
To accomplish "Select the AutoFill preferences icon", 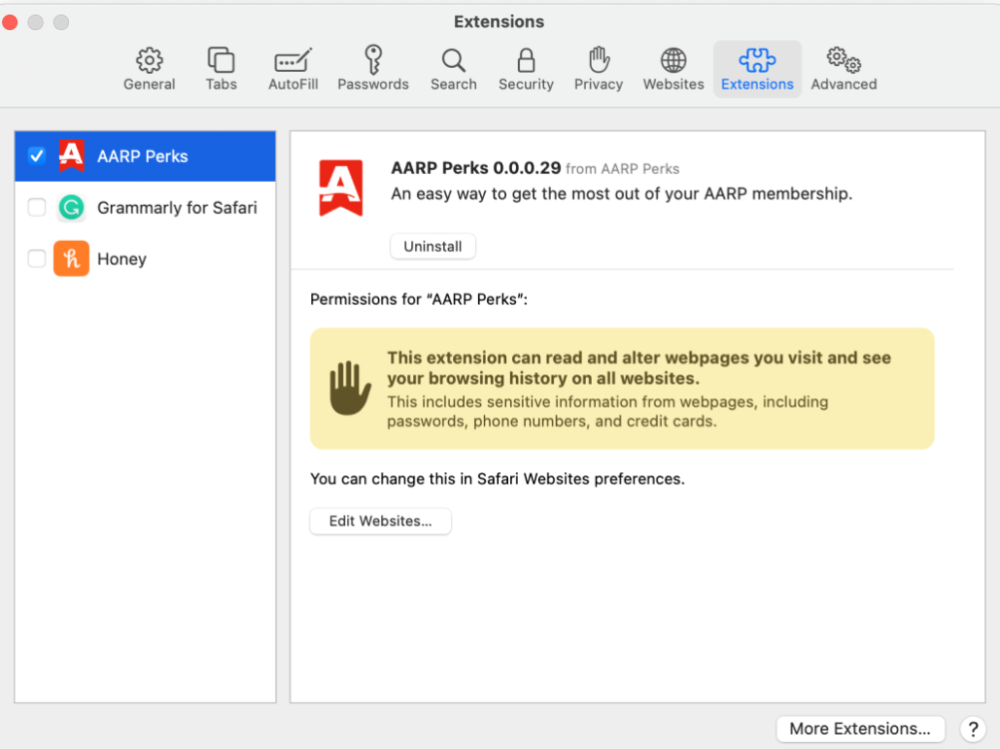I will click(x=292, y=67).
